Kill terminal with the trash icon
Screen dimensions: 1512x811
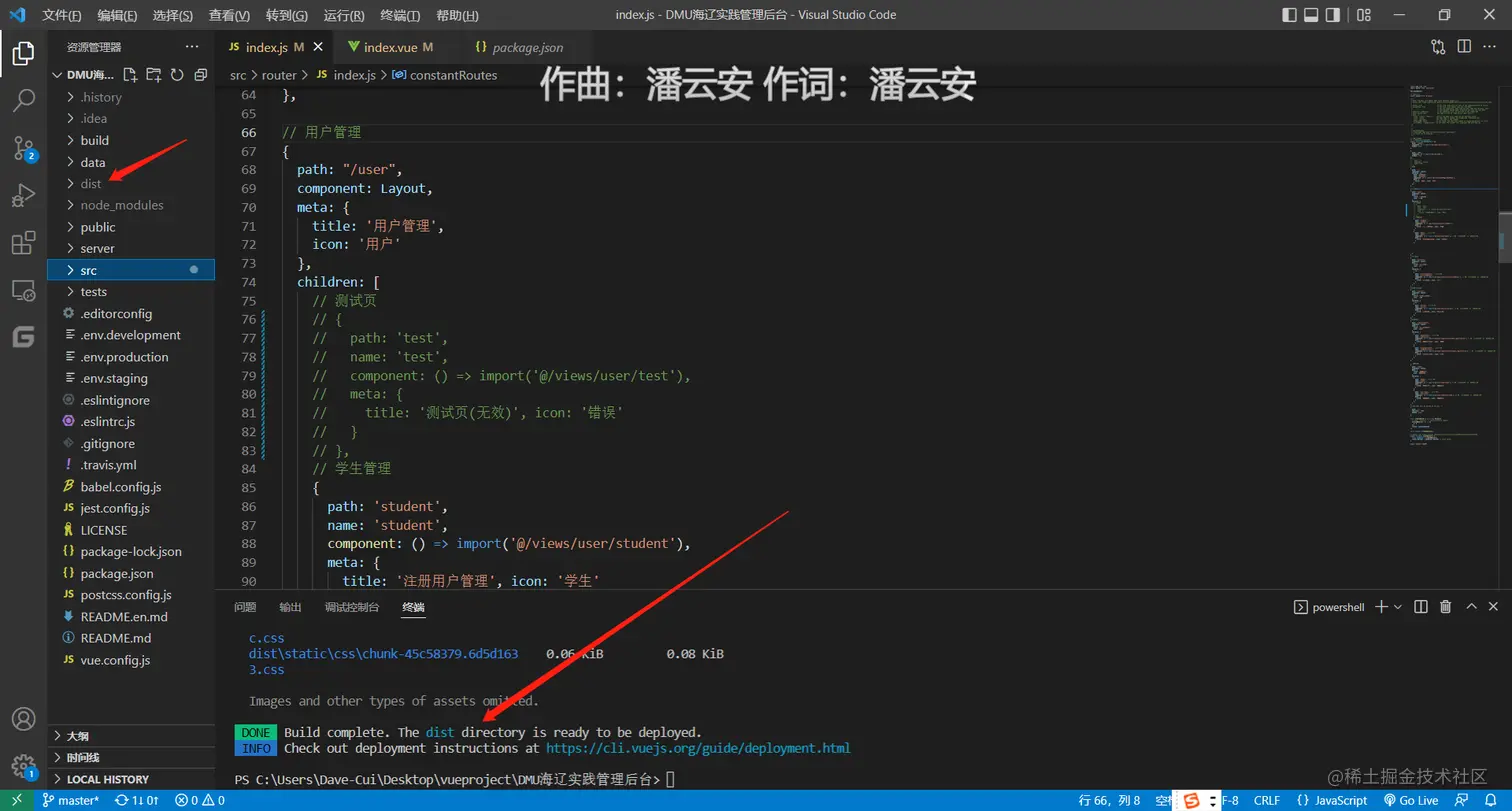point(1445,607)
